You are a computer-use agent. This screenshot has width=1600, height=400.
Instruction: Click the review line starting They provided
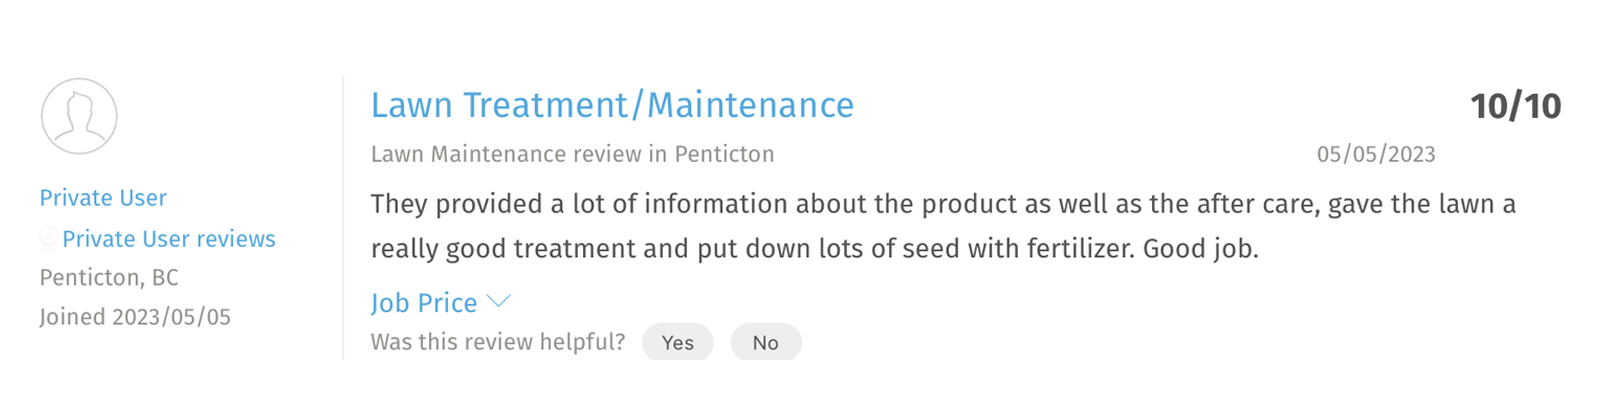(943, 204)
